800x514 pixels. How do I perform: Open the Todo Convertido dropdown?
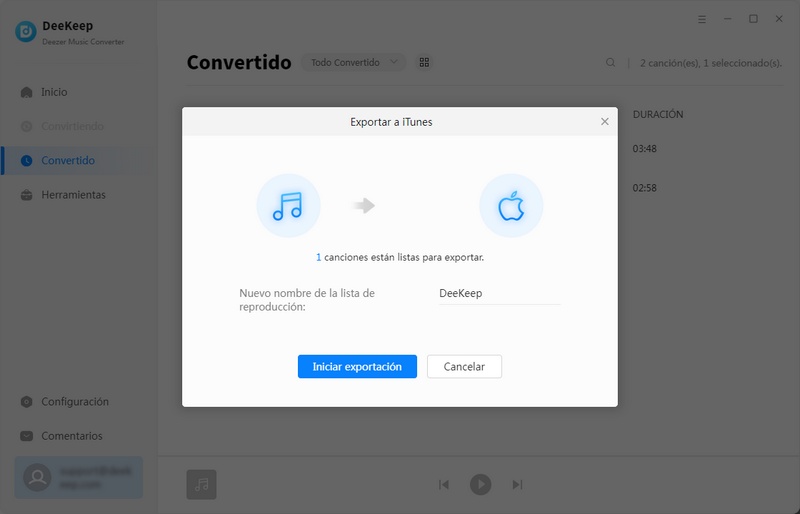click(354, 62)
